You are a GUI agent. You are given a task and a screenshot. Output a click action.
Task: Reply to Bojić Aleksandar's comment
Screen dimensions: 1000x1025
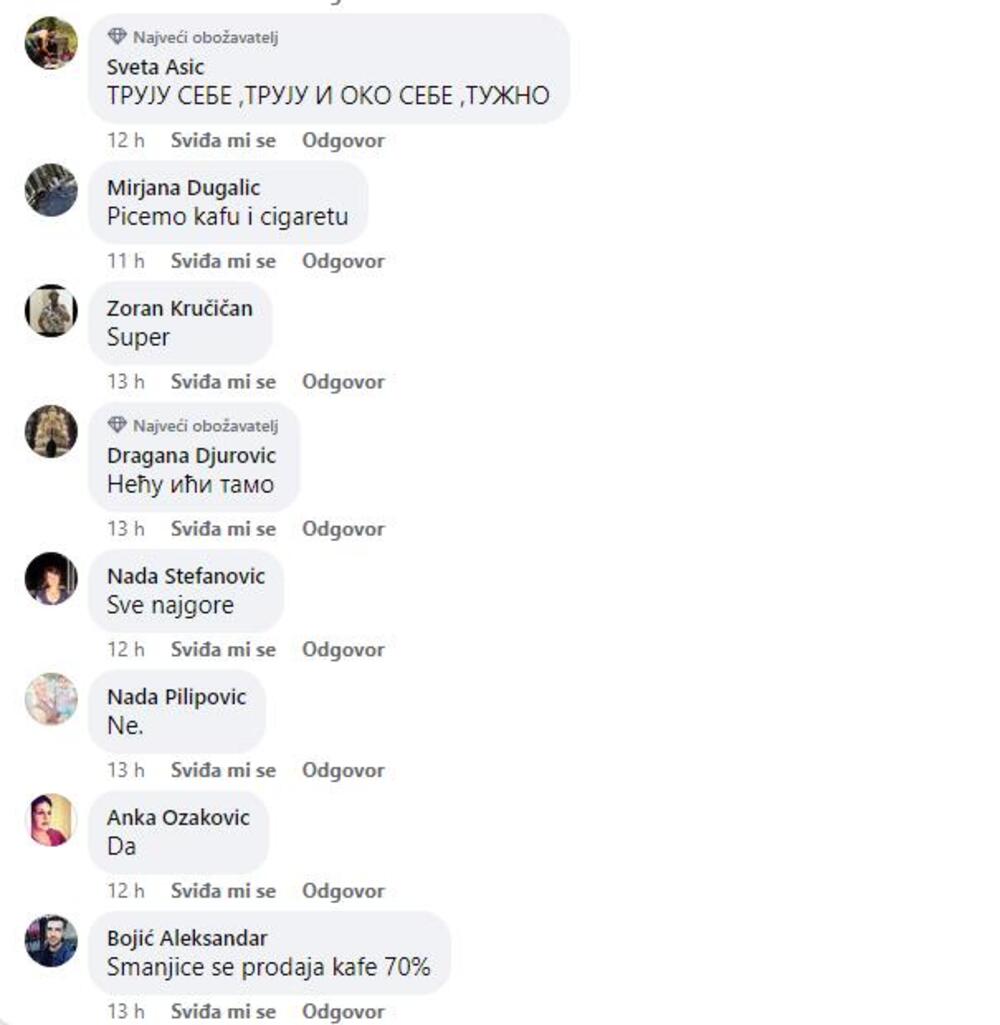coord(343,1011)
